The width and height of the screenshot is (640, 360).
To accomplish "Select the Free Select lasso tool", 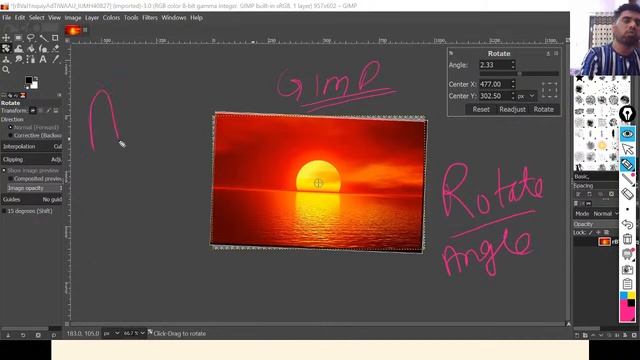I will click(31, 38).
